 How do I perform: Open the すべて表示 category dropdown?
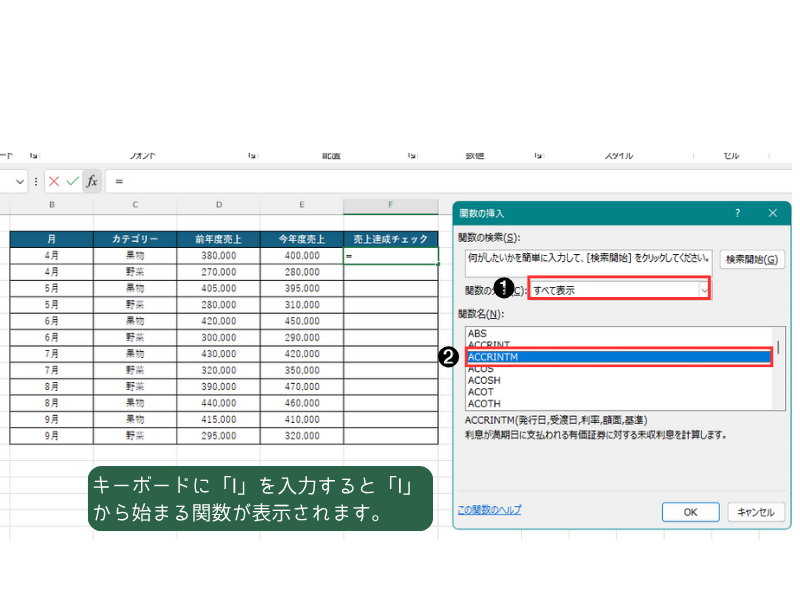(703, 290)
